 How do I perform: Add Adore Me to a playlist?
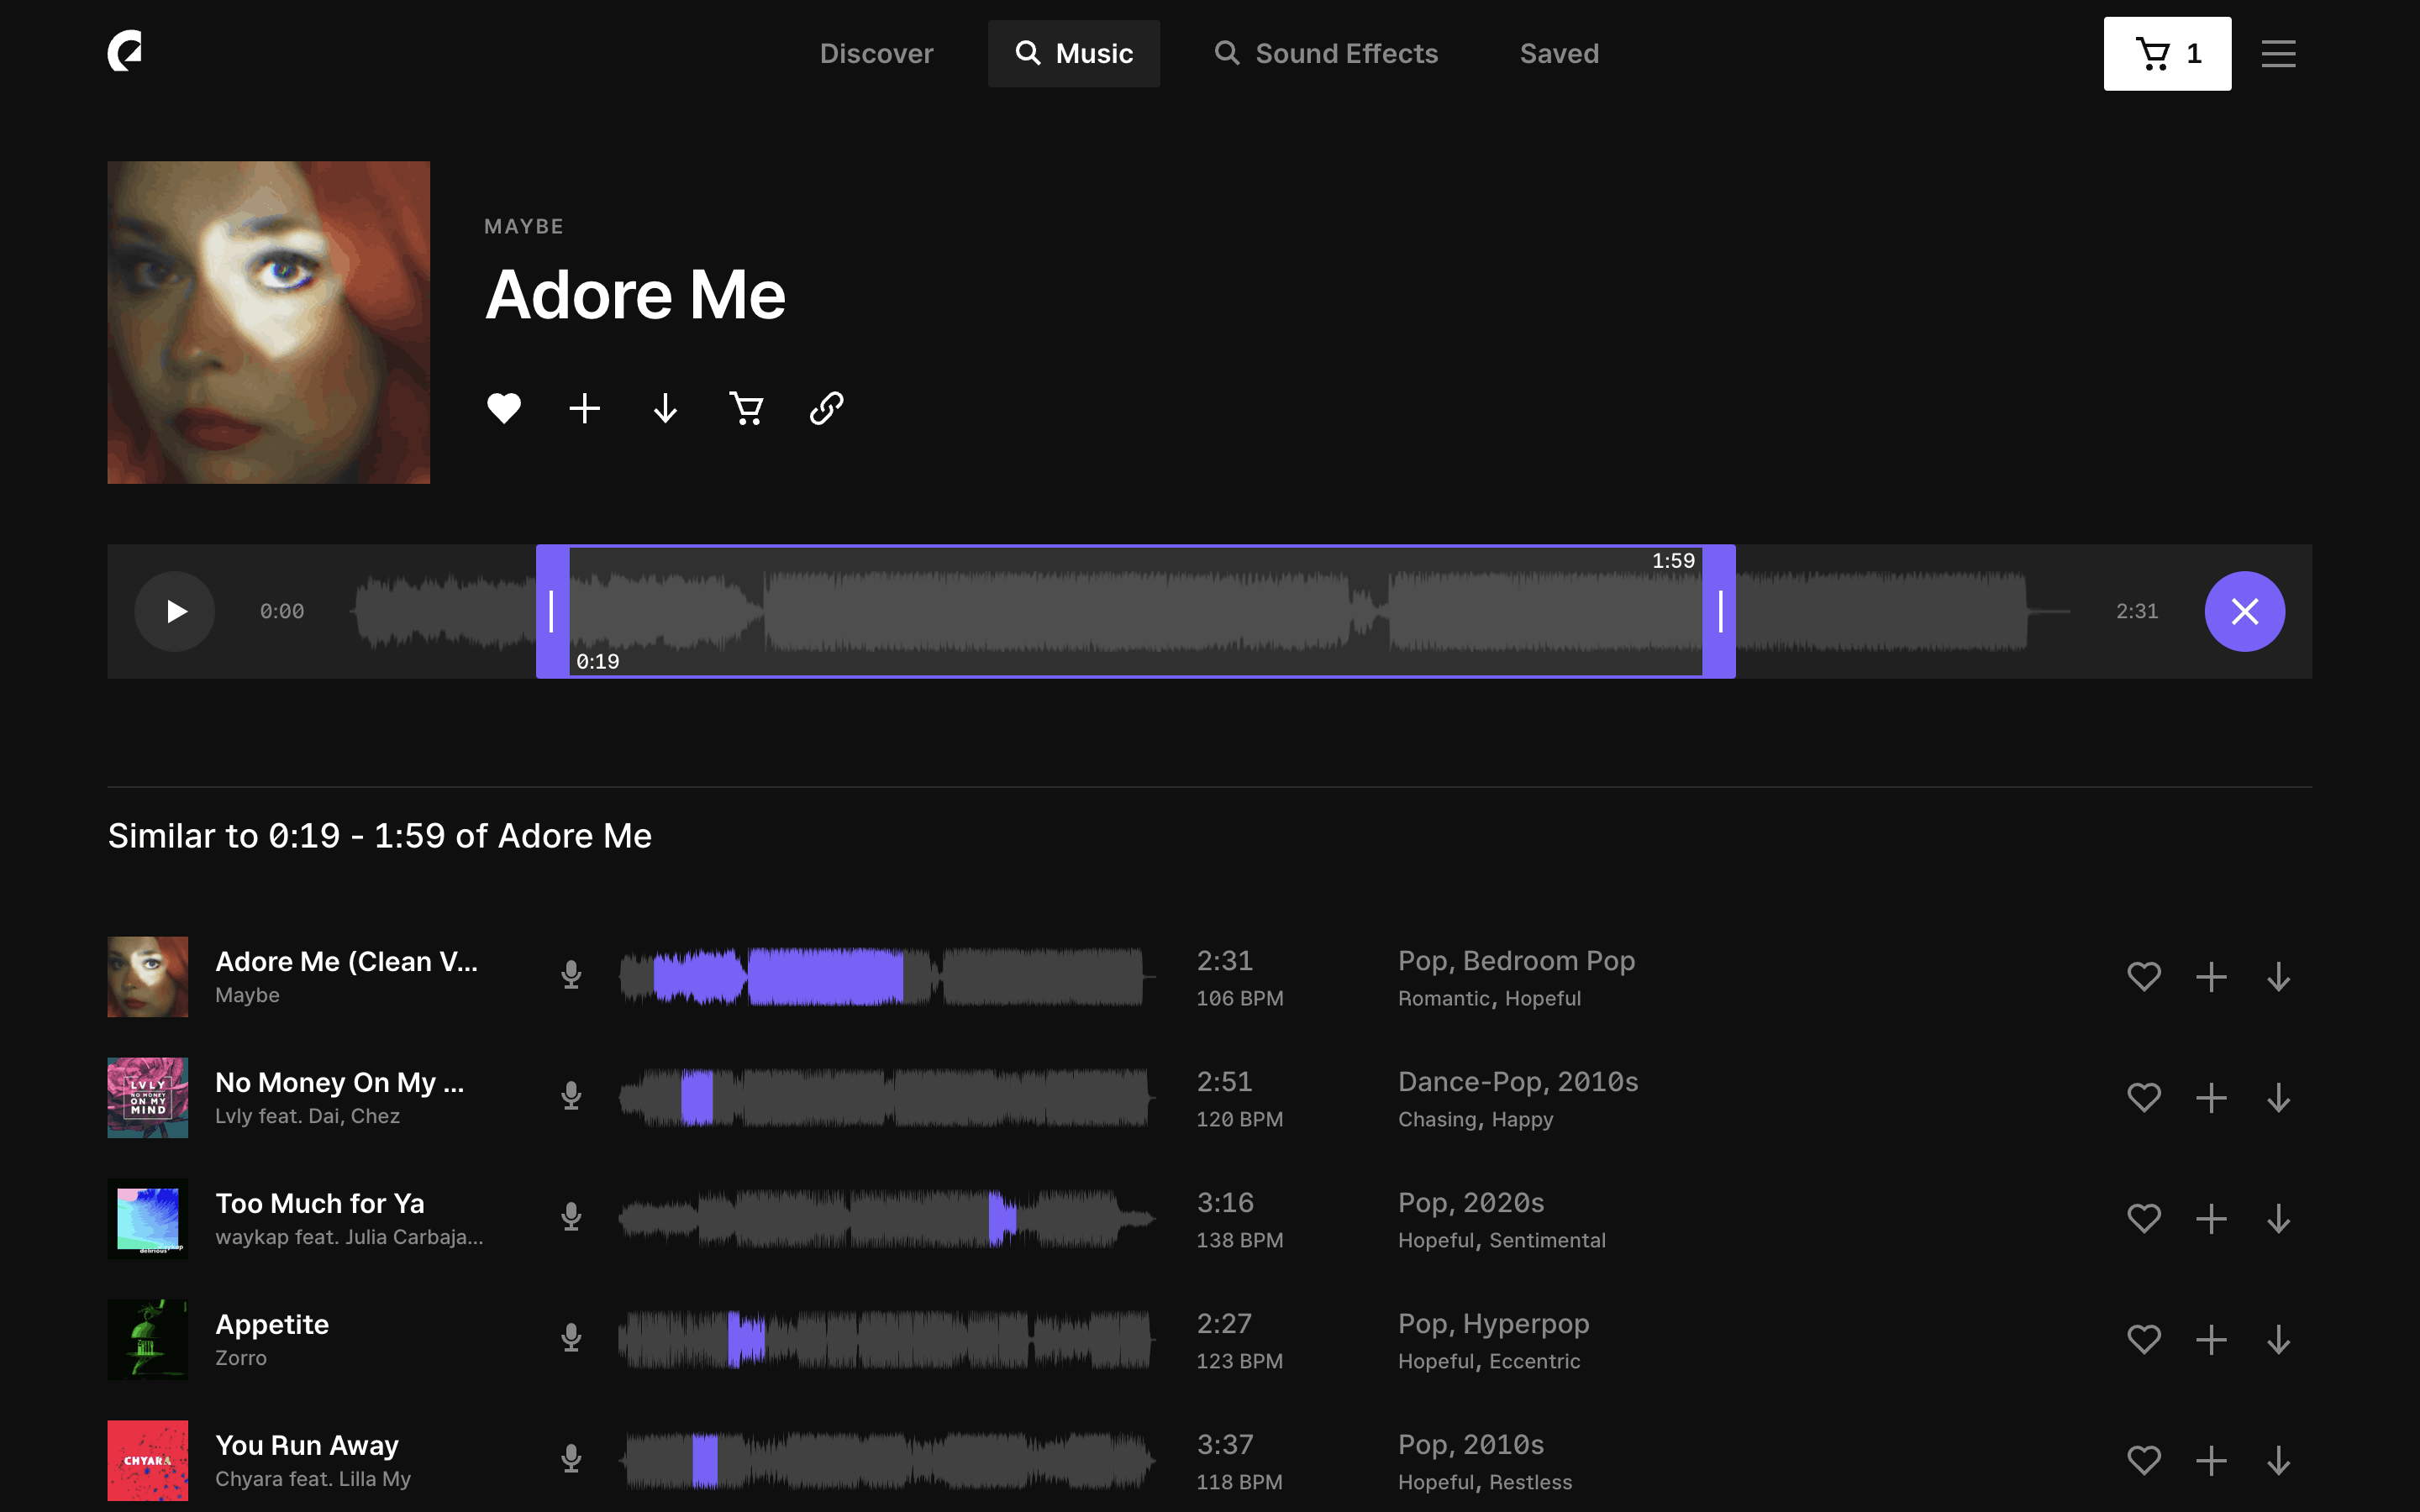point(585,408)
